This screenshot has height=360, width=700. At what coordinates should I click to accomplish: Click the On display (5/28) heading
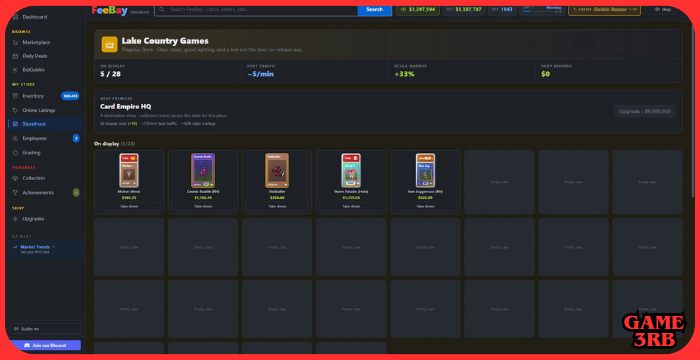click(x=114, y=144)
